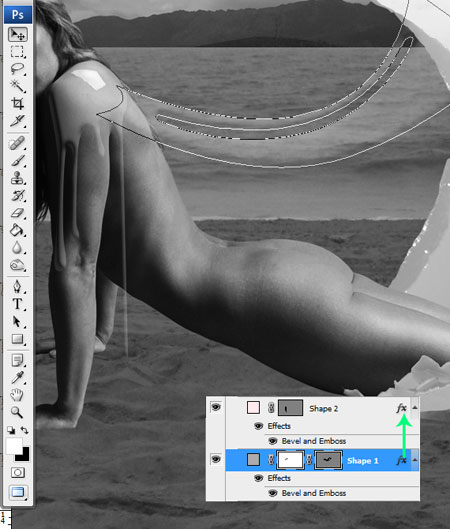Select the Notes tool
Screen dimensions: 450x529
(18, 361)
